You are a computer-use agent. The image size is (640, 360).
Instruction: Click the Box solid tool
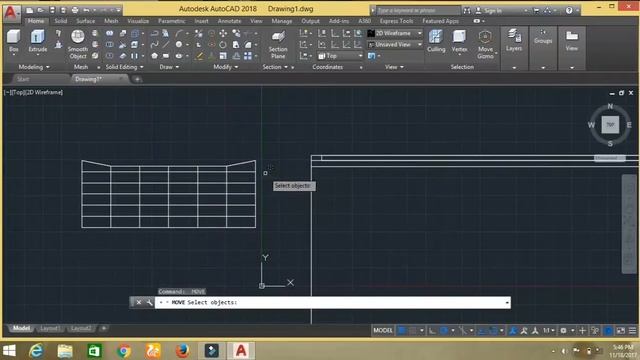[13, 41]
